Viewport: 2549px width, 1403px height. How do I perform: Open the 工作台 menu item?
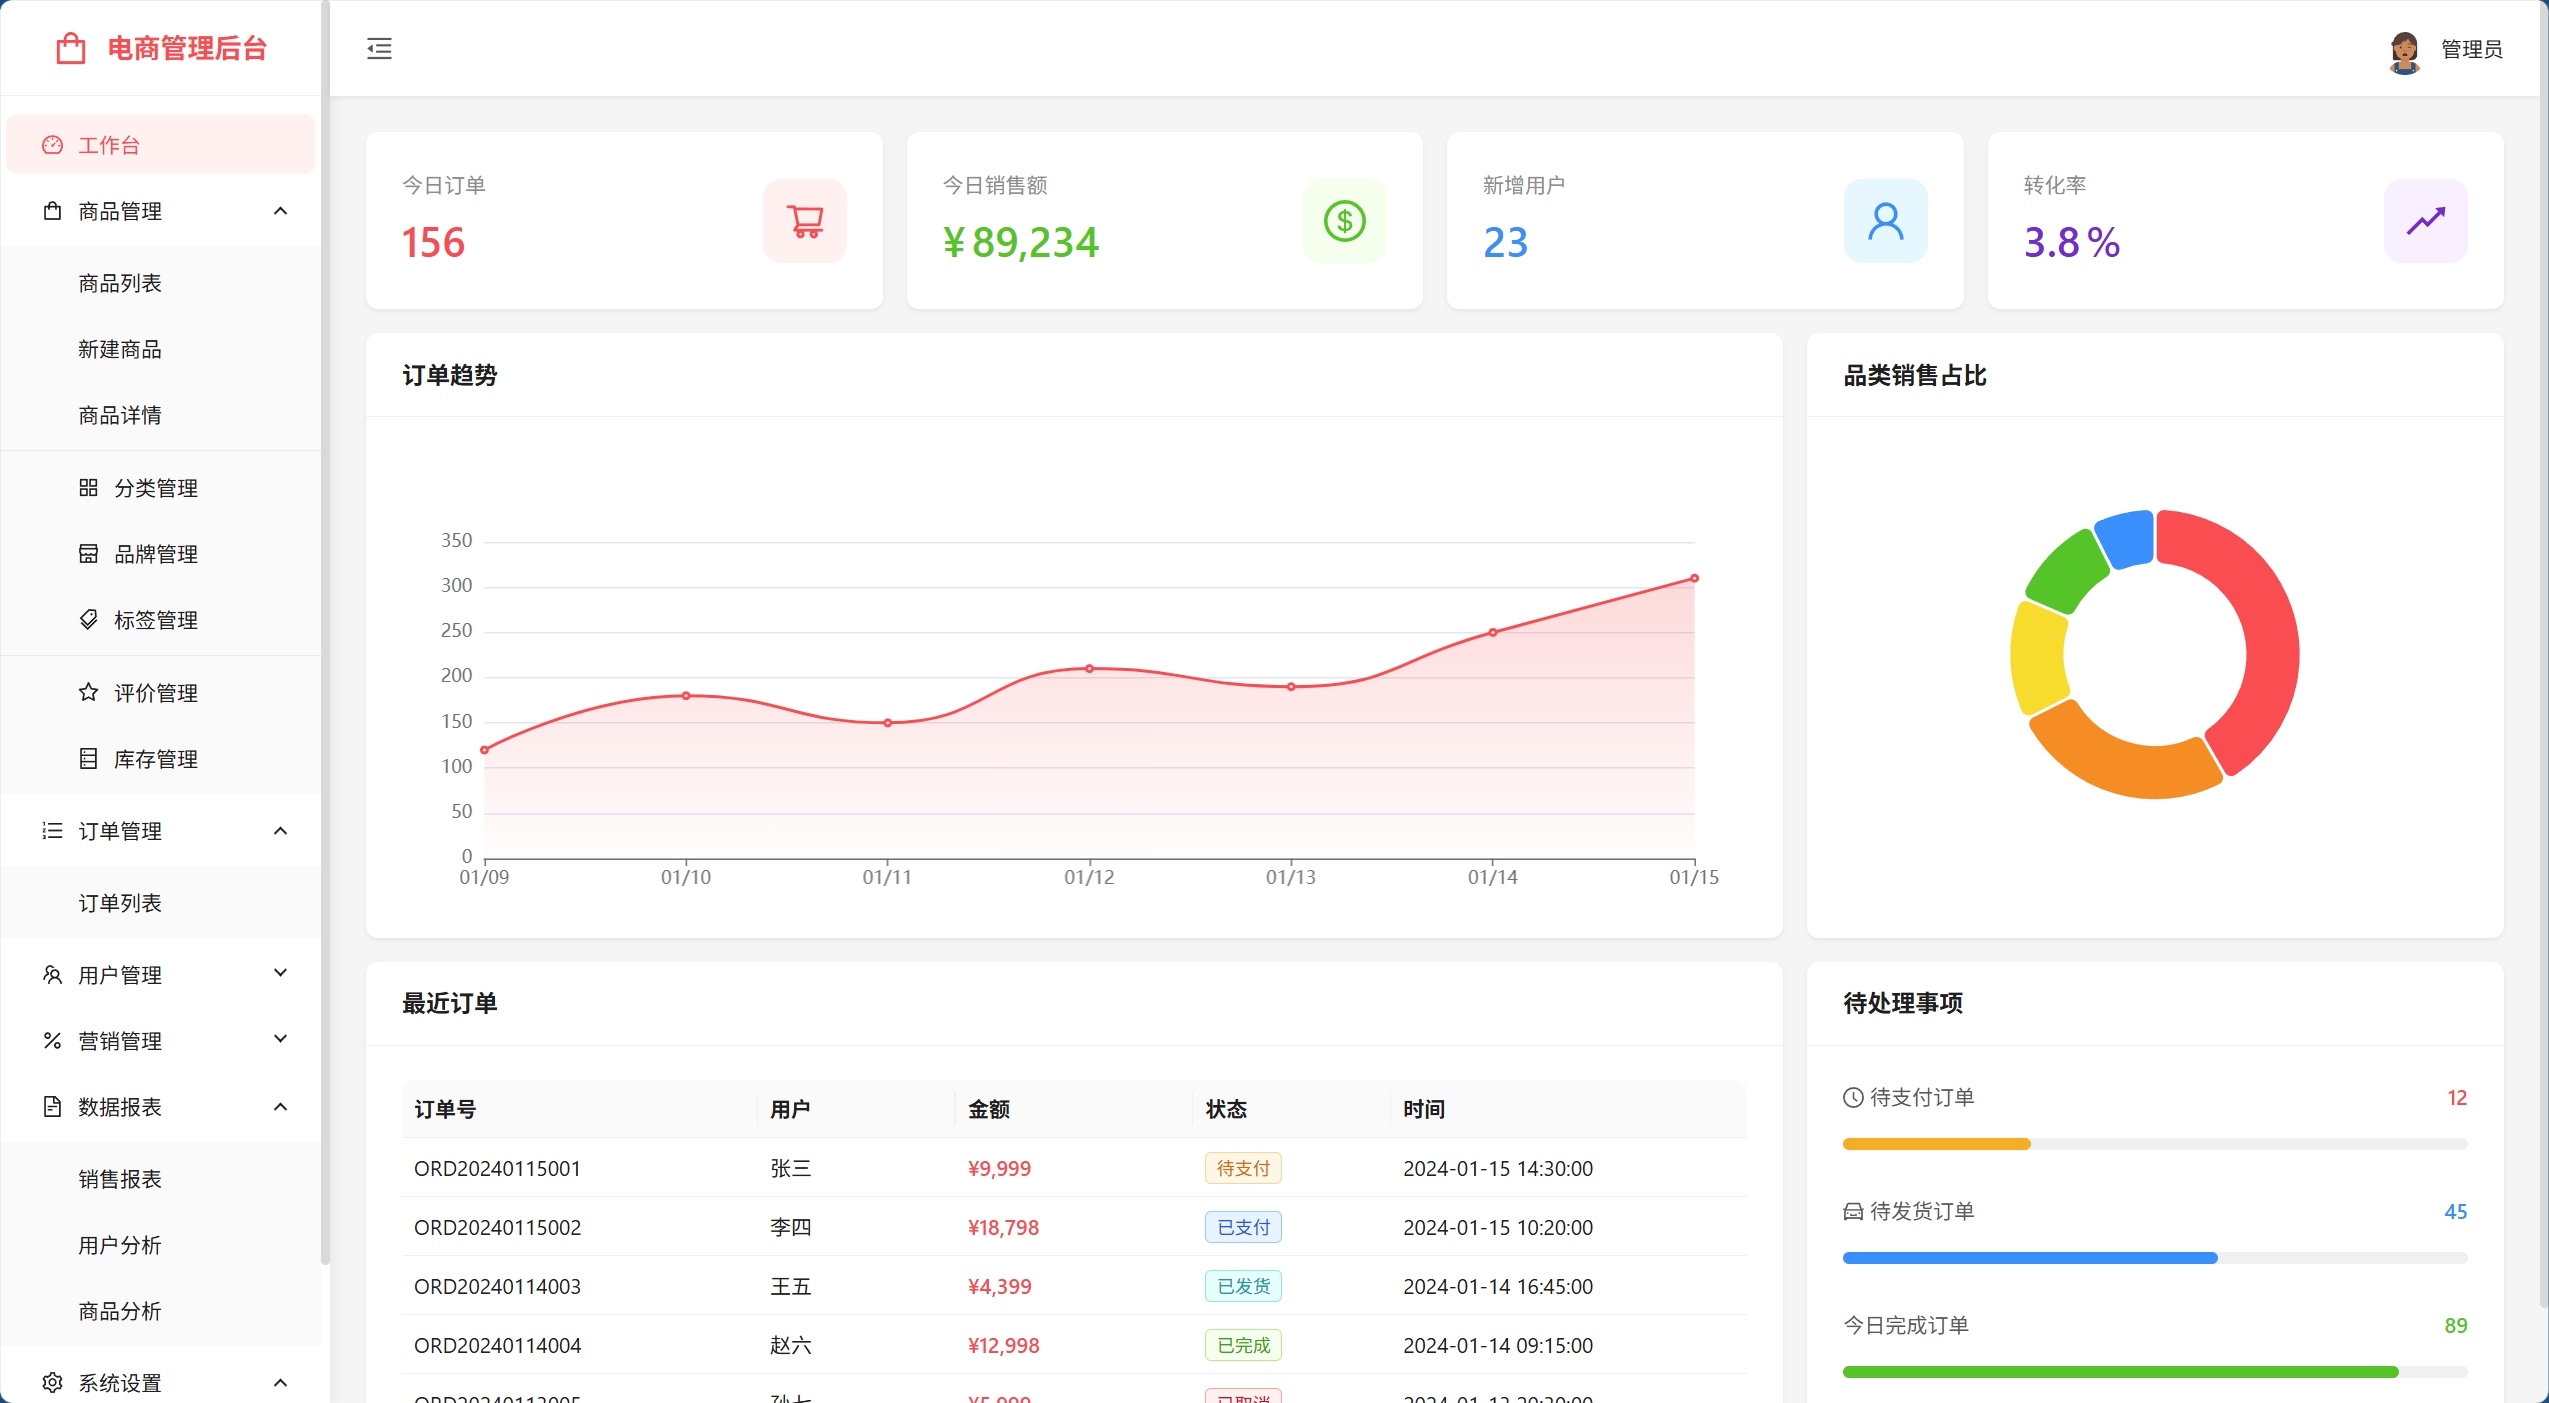pyautogui.click(x=160, y=145)
